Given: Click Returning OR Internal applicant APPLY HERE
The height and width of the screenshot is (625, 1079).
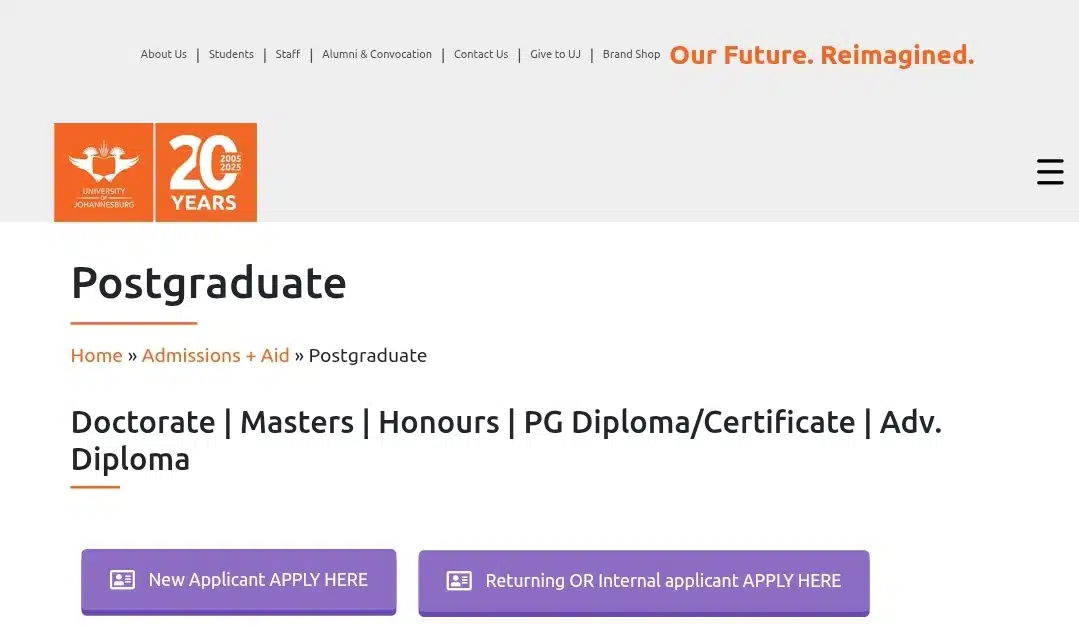Looking at the screenshot, I should 644,582.
